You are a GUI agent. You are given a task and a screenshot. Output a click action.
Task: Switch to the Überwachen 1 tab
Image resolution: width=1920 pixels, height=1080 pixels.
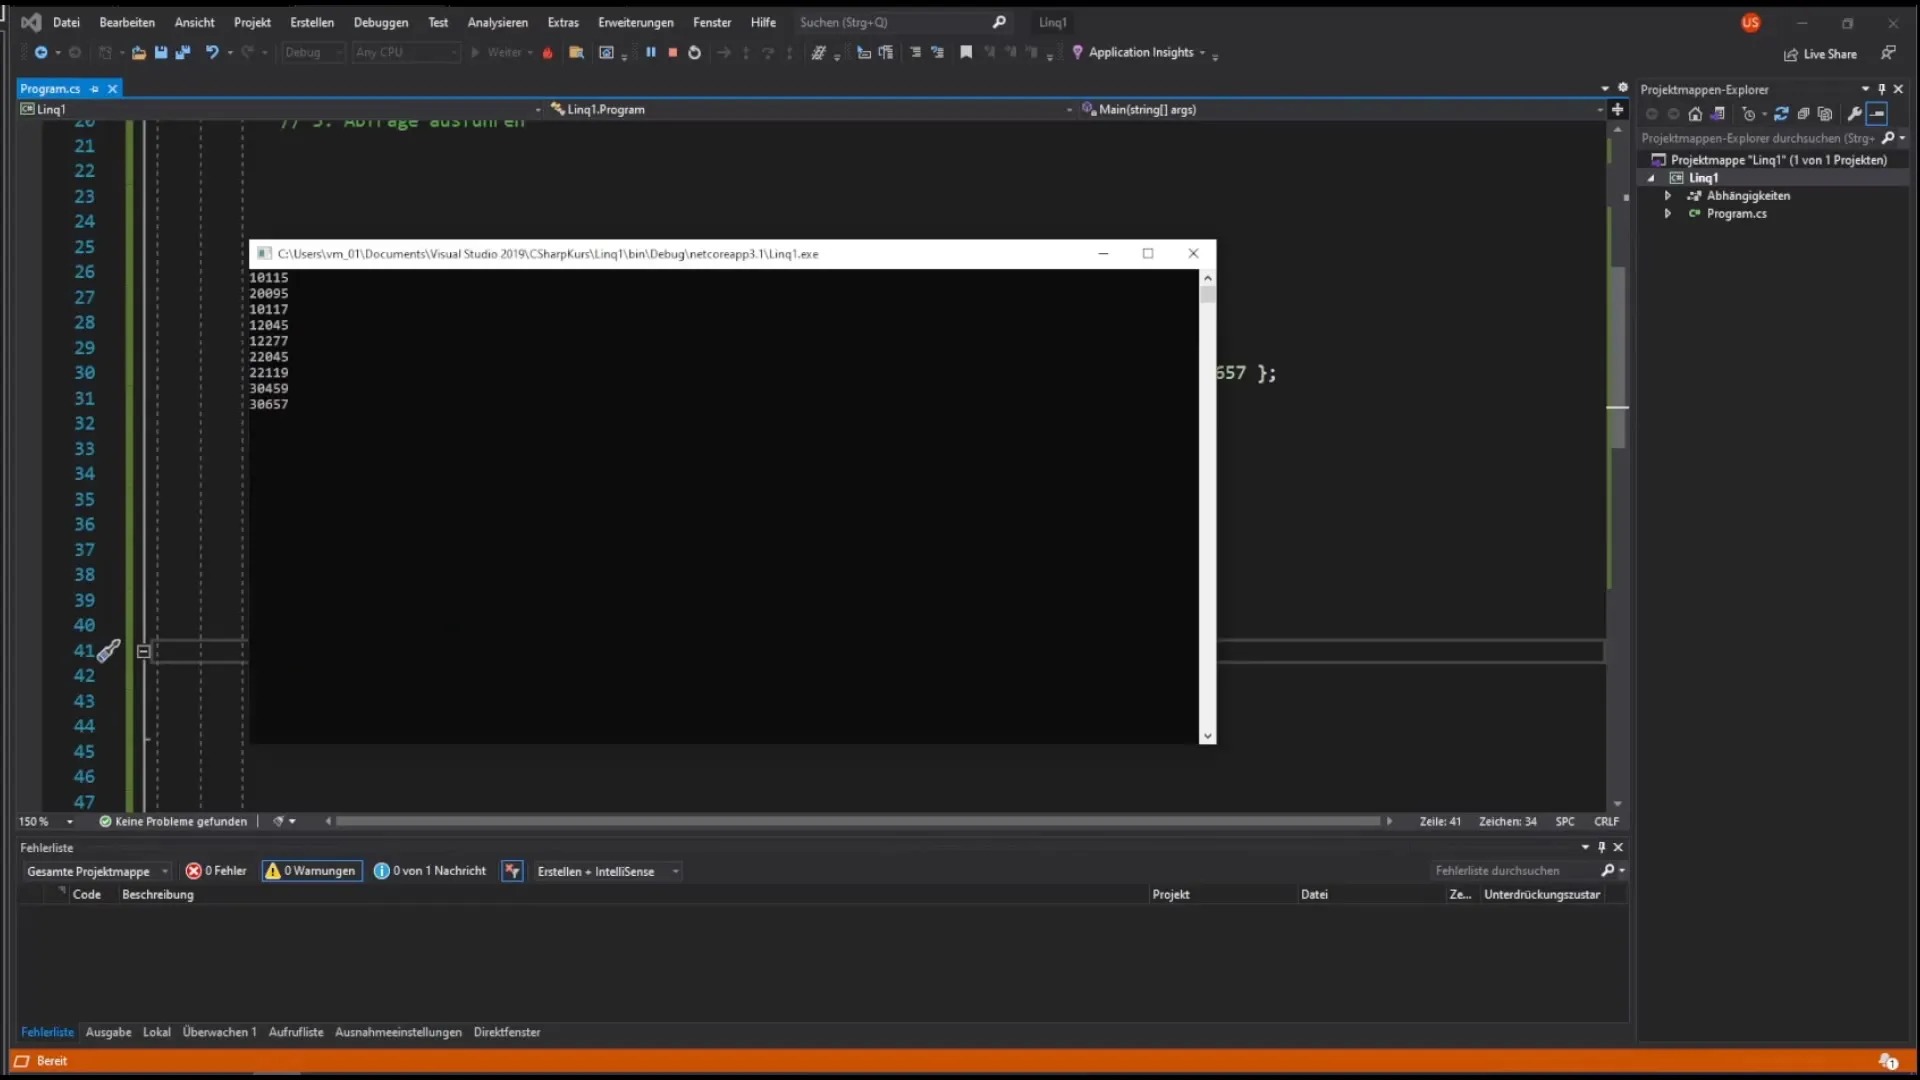(x=219, y=1032)
